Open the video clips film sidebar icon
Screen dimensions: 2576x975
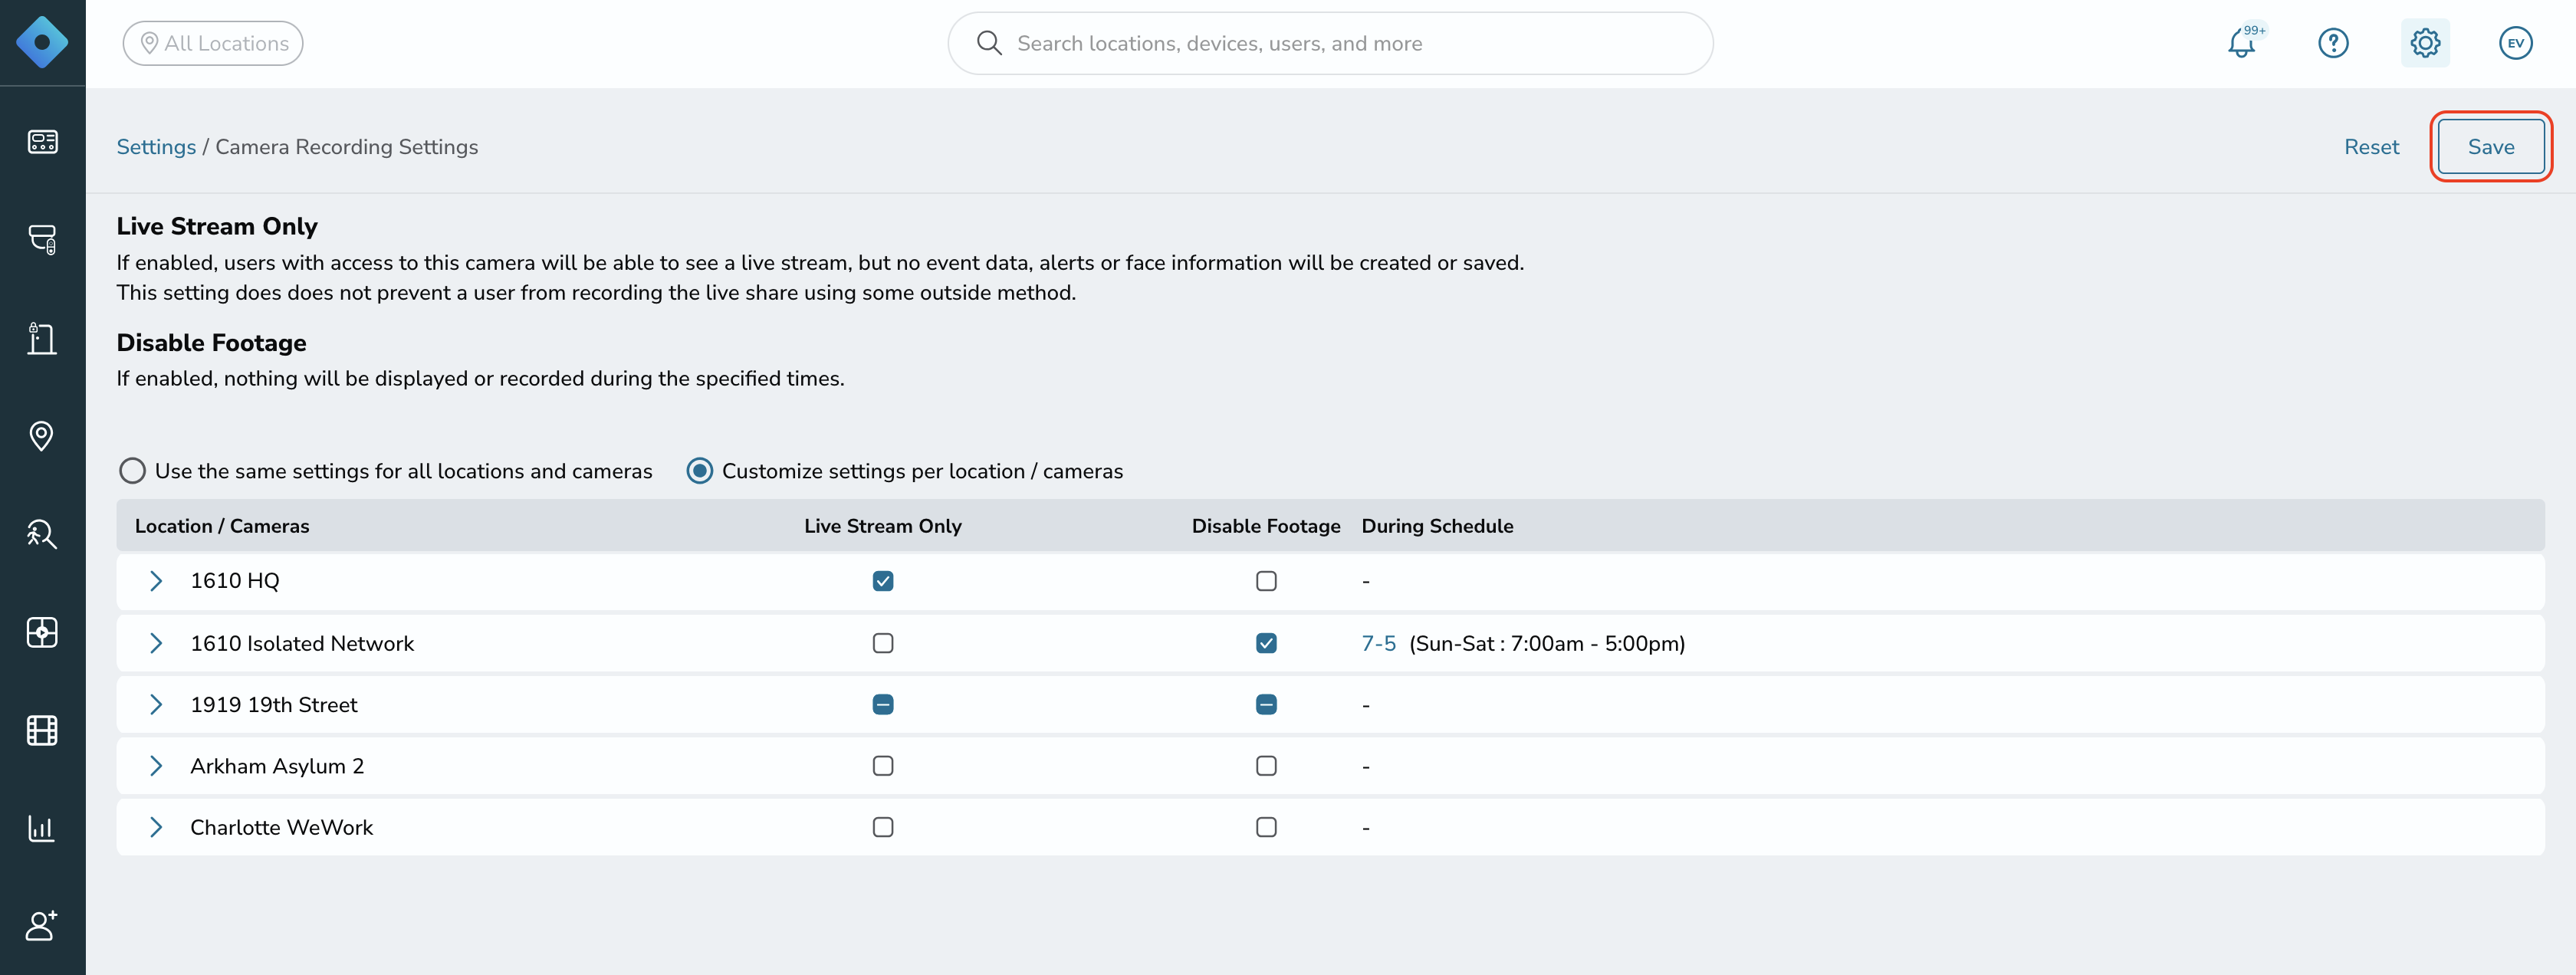tap(42, 730)
